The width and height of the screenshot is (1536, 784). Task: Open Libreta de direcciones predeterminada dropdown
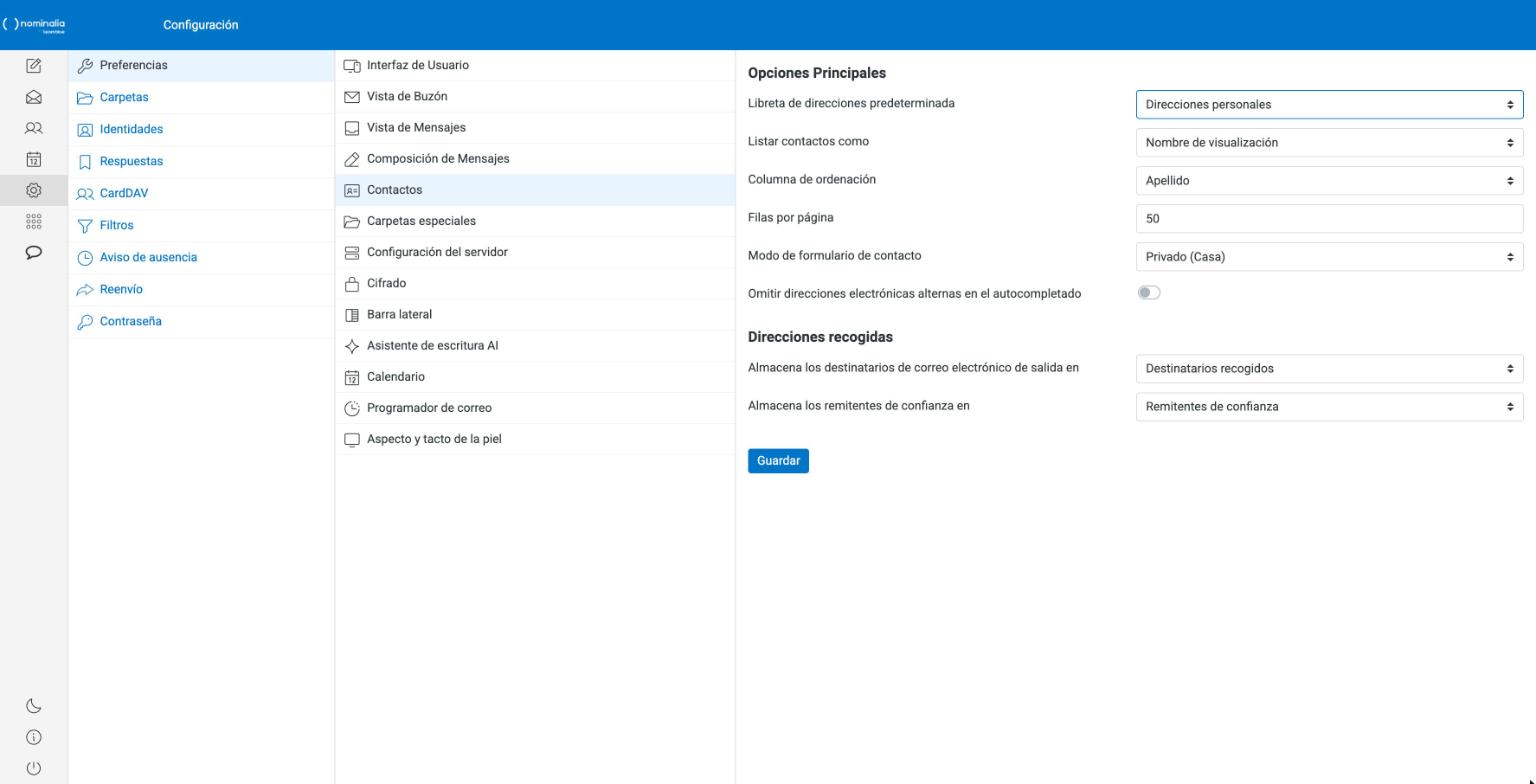pos(1329,104)
